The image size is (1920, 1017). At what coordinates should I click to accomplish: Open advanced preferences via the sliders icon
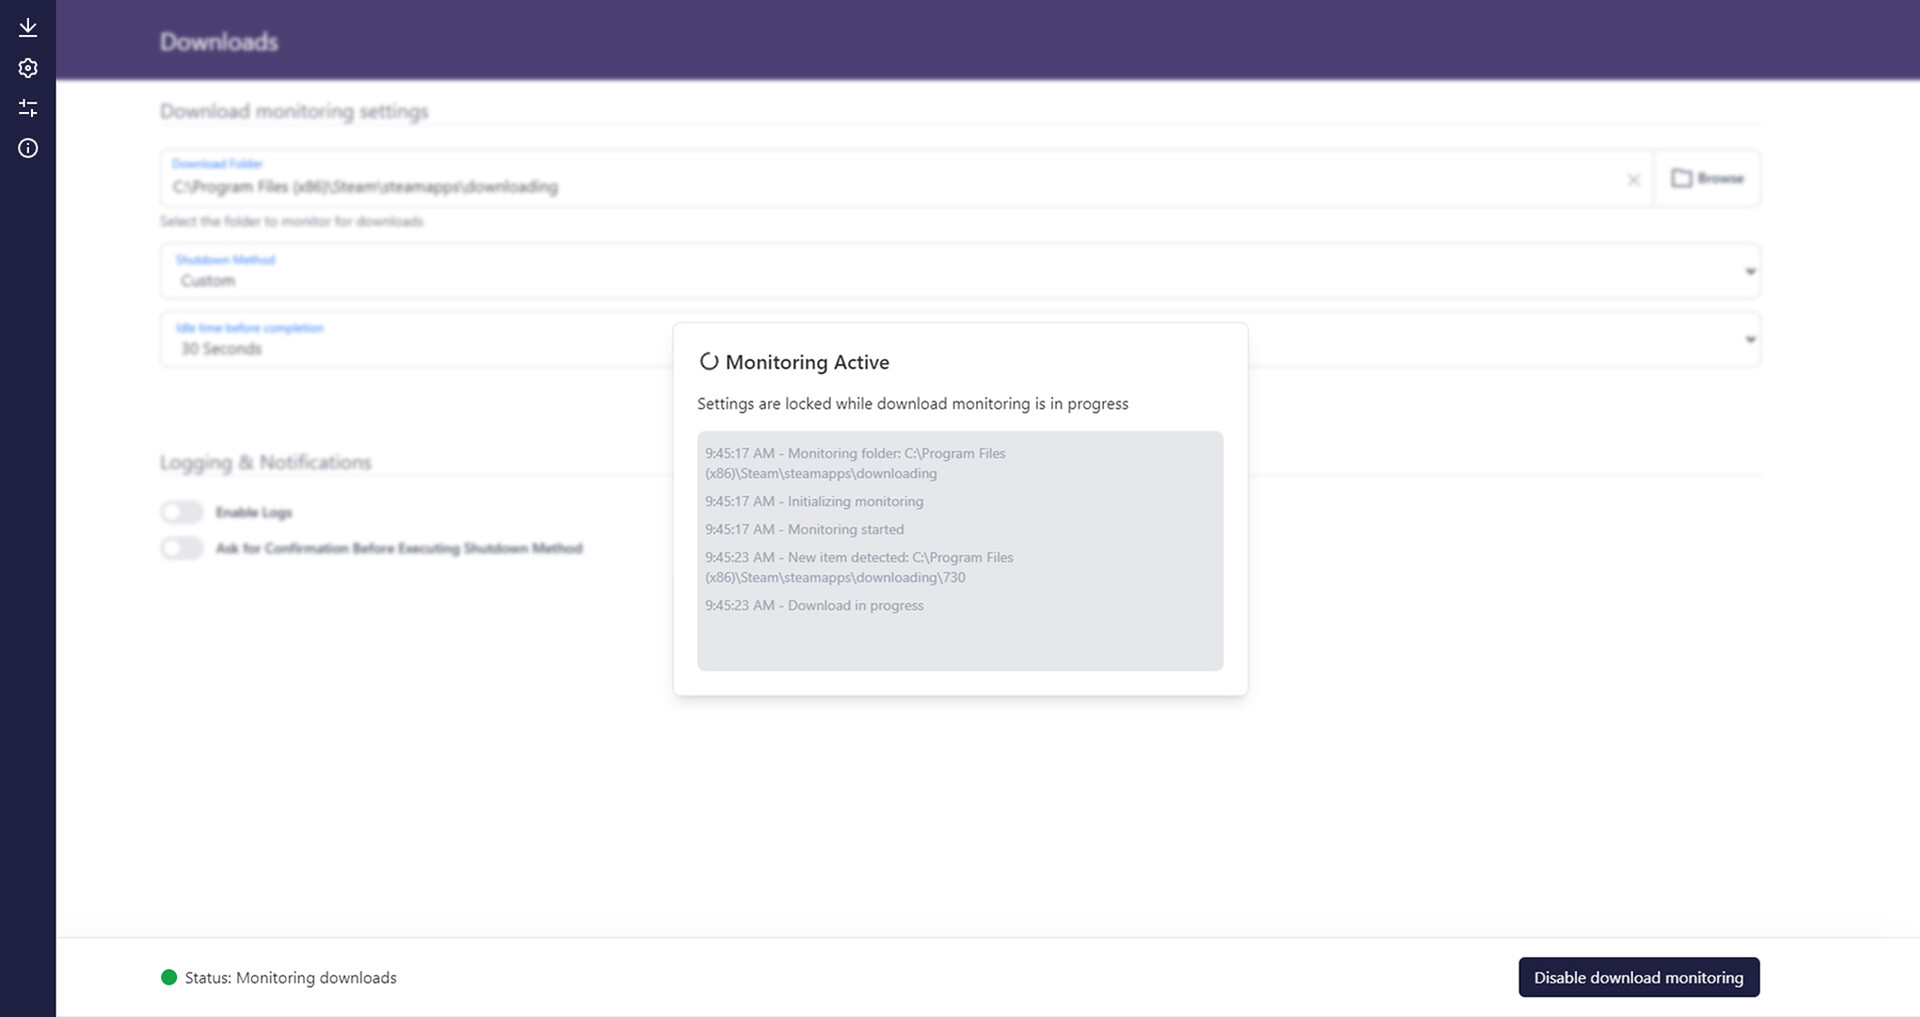click(27, 108)
